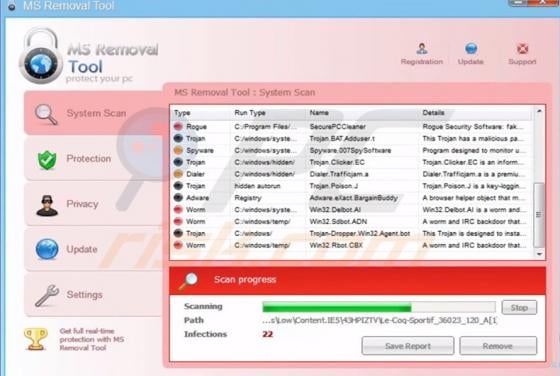
Task: Click the Rogue threat type icon
Action: pyautogui.click(x=178, y=126)
